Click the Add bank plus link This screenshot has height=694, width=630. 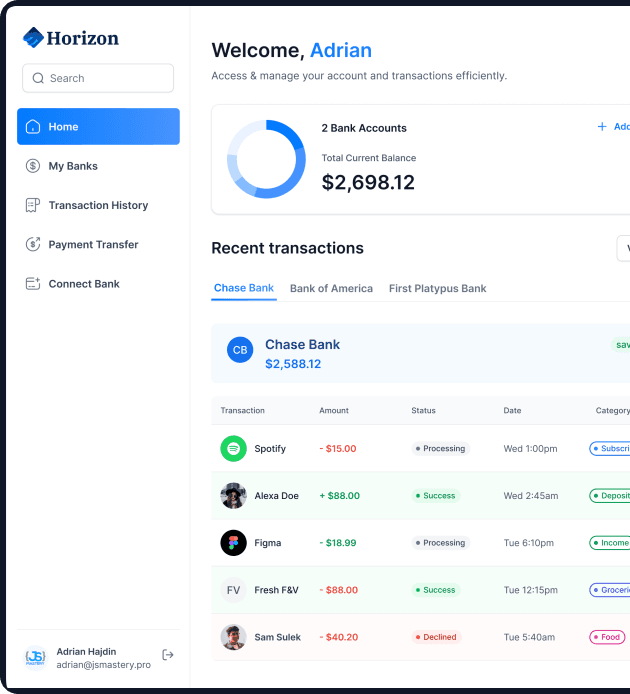coord(613,127)
